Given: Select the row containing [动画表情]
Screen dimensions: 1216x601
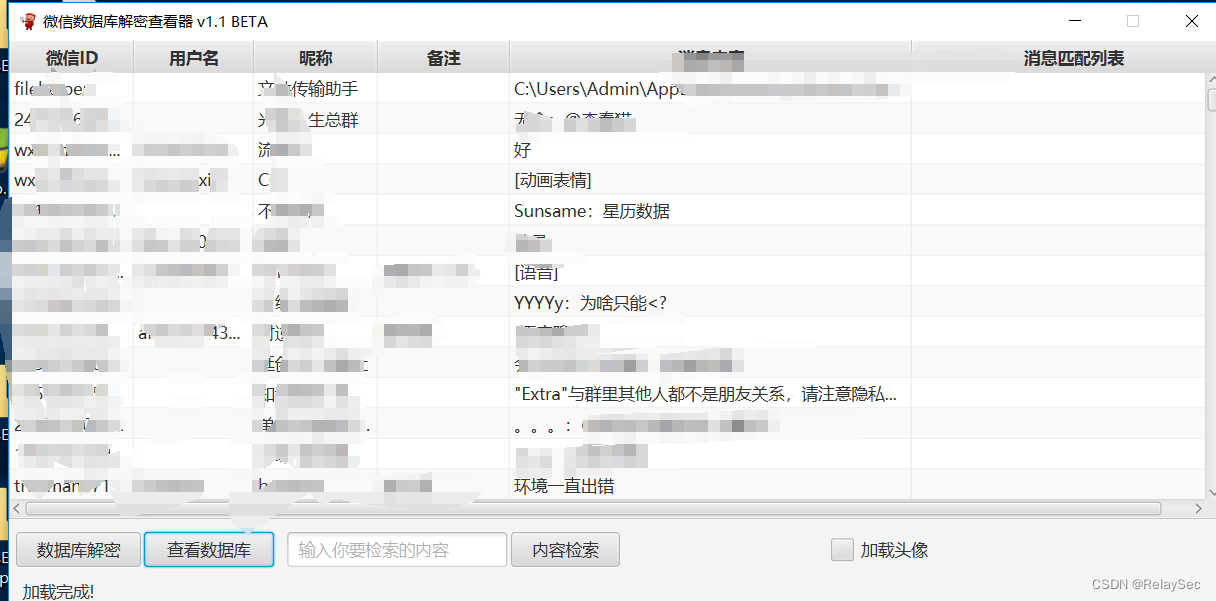Looking at the screenshot, I should click(400, 180).
